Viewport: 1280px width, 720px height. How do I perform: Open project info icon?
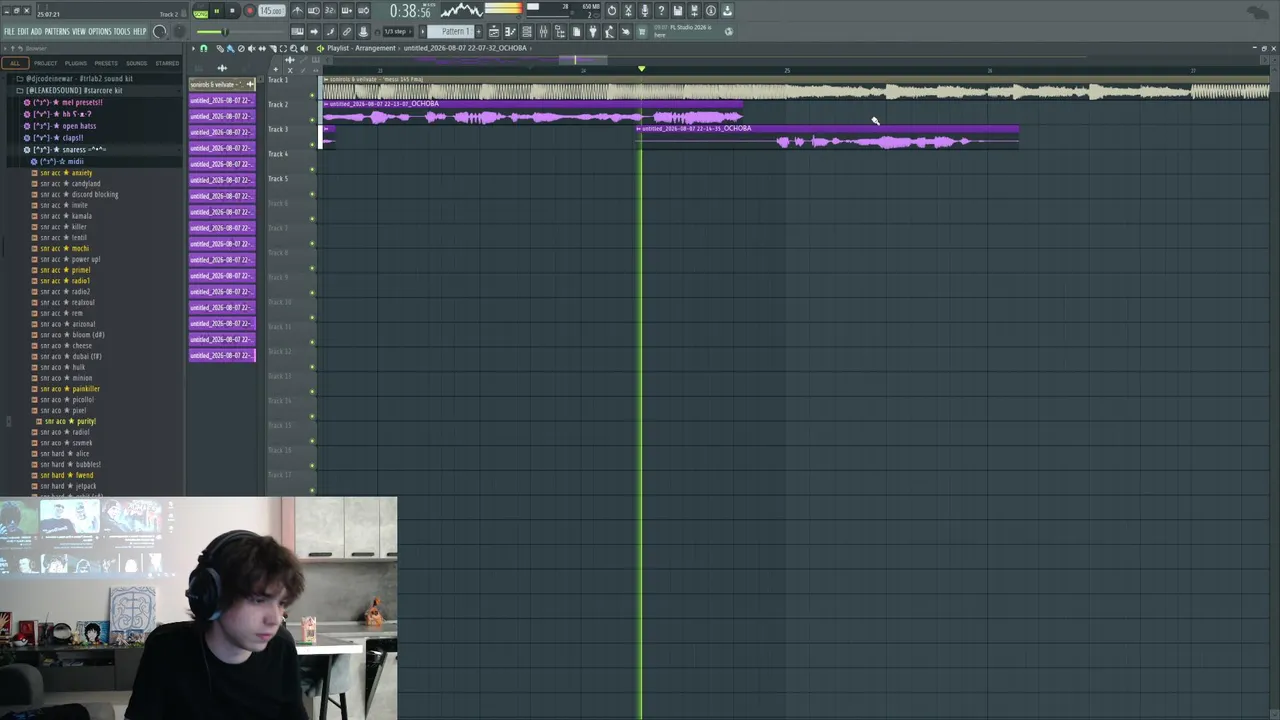tap(710, 11)
